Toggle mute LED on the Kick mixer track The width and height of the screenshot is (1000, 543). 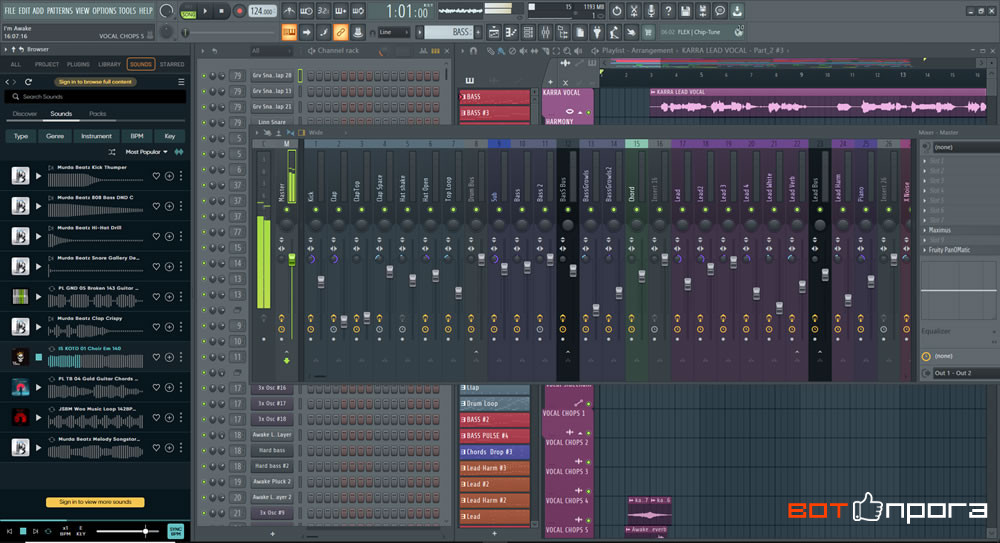(310, 209)
